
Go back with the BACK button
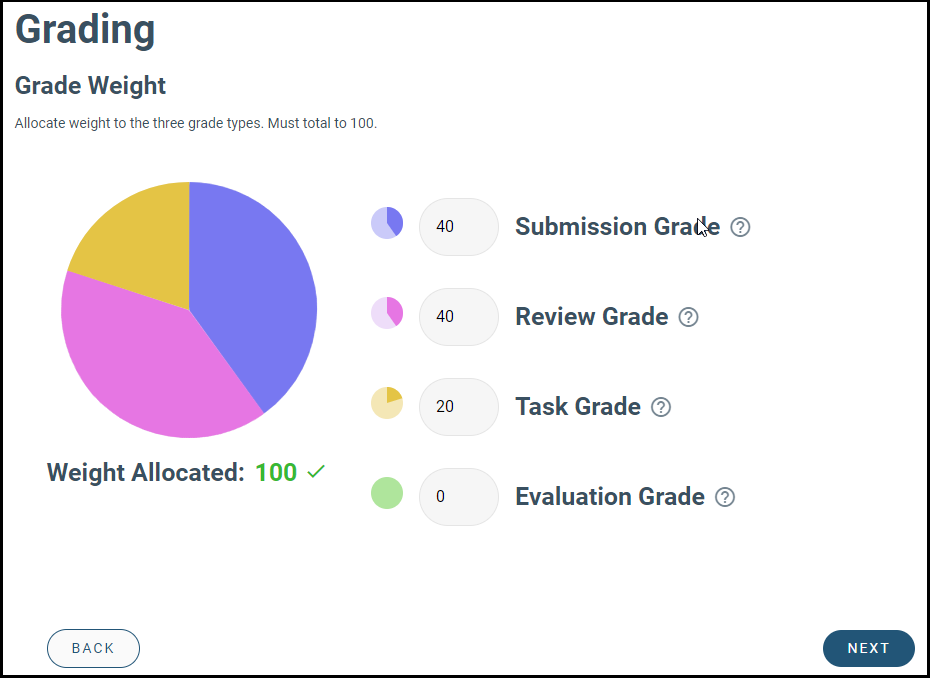(93, 648)
